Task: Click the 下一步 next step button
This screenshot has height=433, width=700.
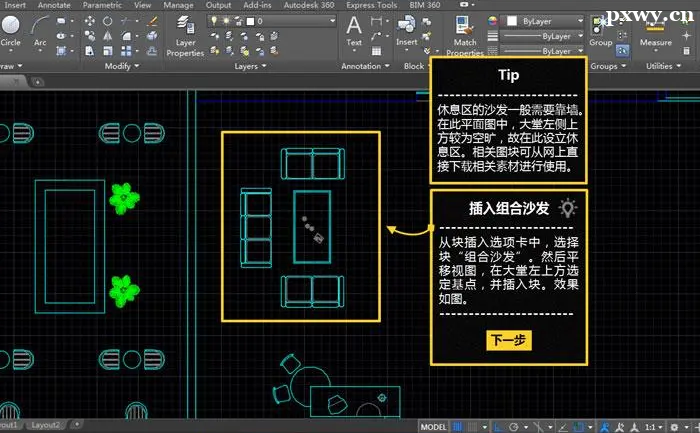Action: (508, 340)
